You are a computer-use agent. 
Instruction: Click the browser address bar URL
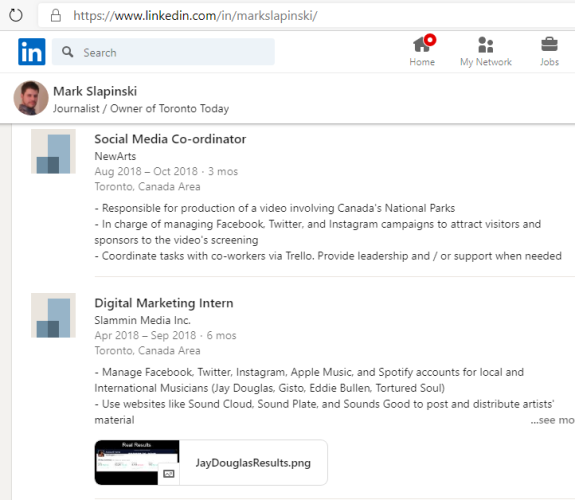195,15
